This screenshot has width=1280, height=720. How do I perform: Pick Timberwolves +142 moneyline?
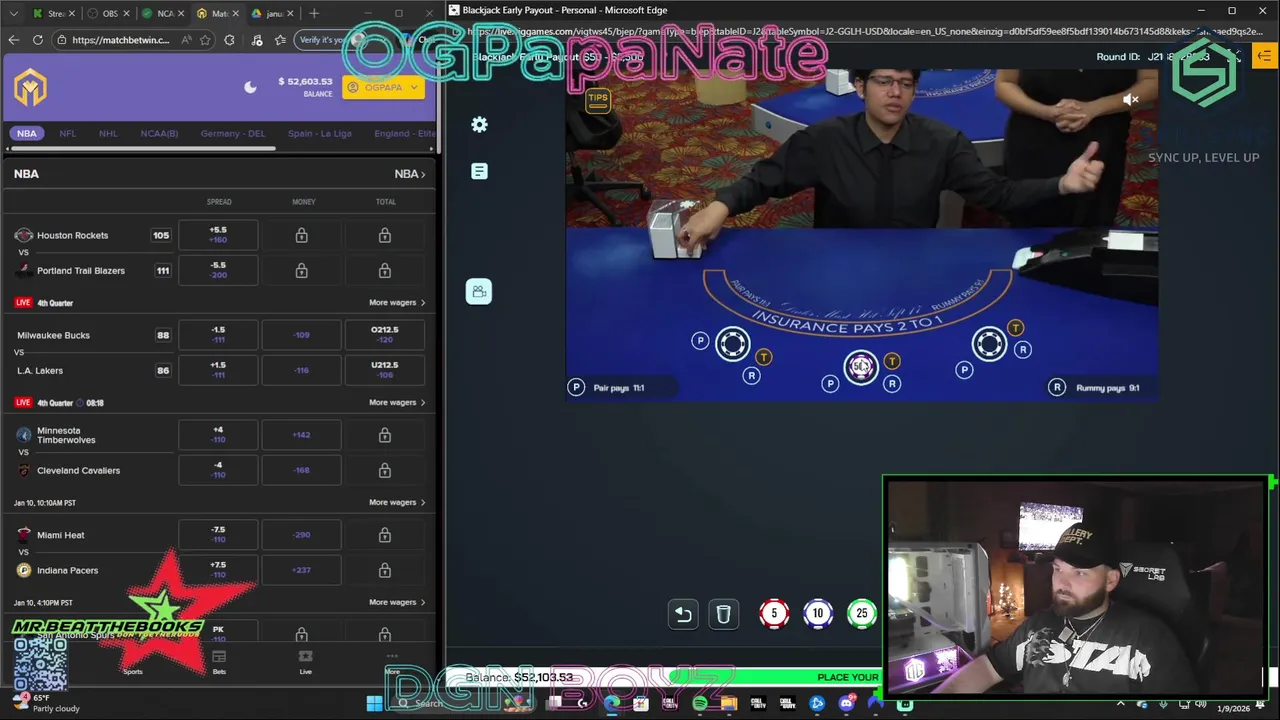pyautogui.click(x=301, y=435)
